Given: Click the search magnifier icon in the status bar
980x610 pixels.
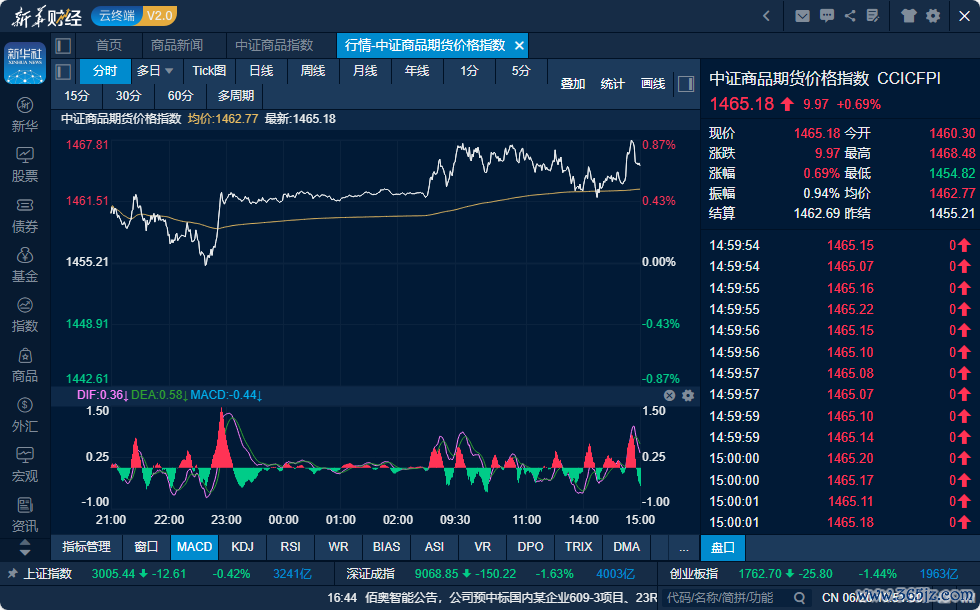Looking at the screenshot, I should 799,598.
